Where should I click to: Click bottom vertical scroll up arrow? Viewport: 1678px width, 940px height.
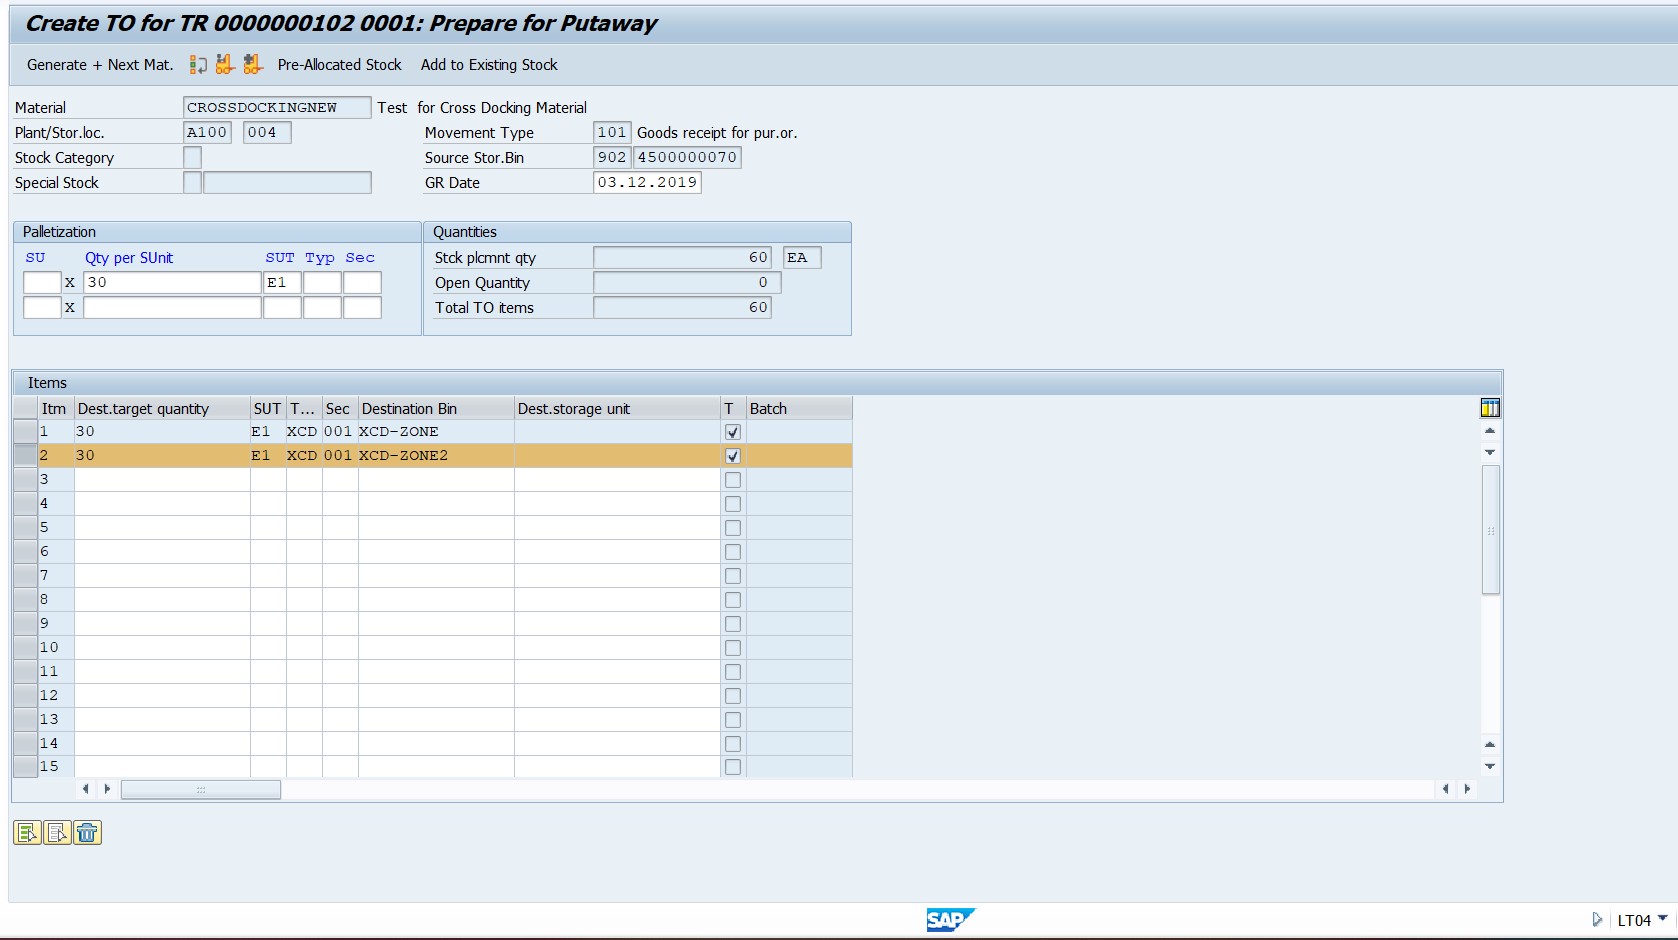[x=1490, y=744]
